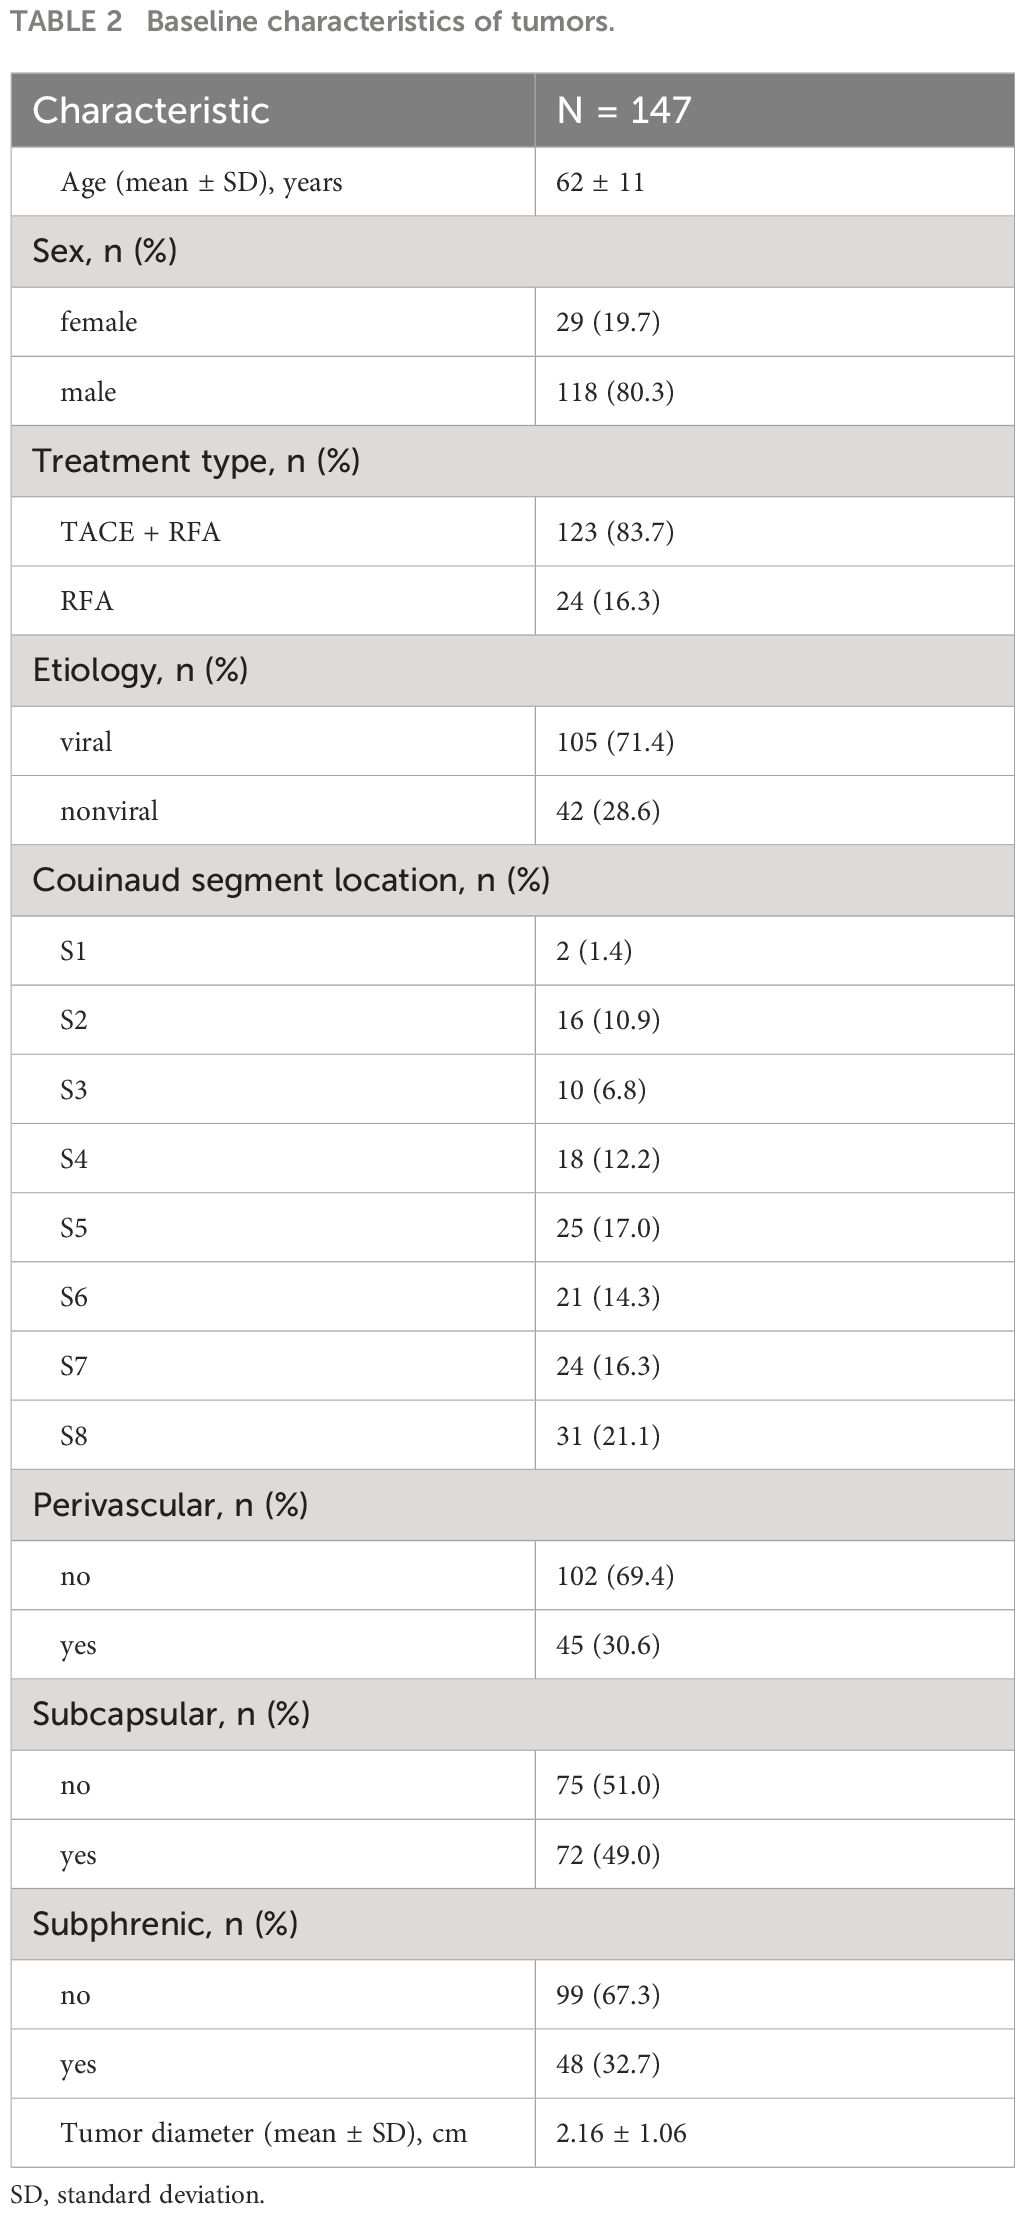Click the S8 value 31 (21.1)

(608, 1436)
